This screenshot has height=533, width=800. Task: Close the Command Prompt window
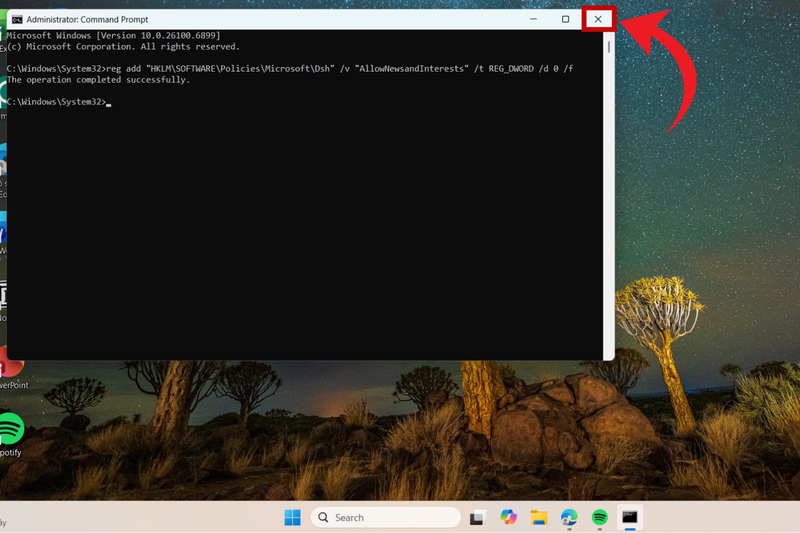[x=598, y=19]
